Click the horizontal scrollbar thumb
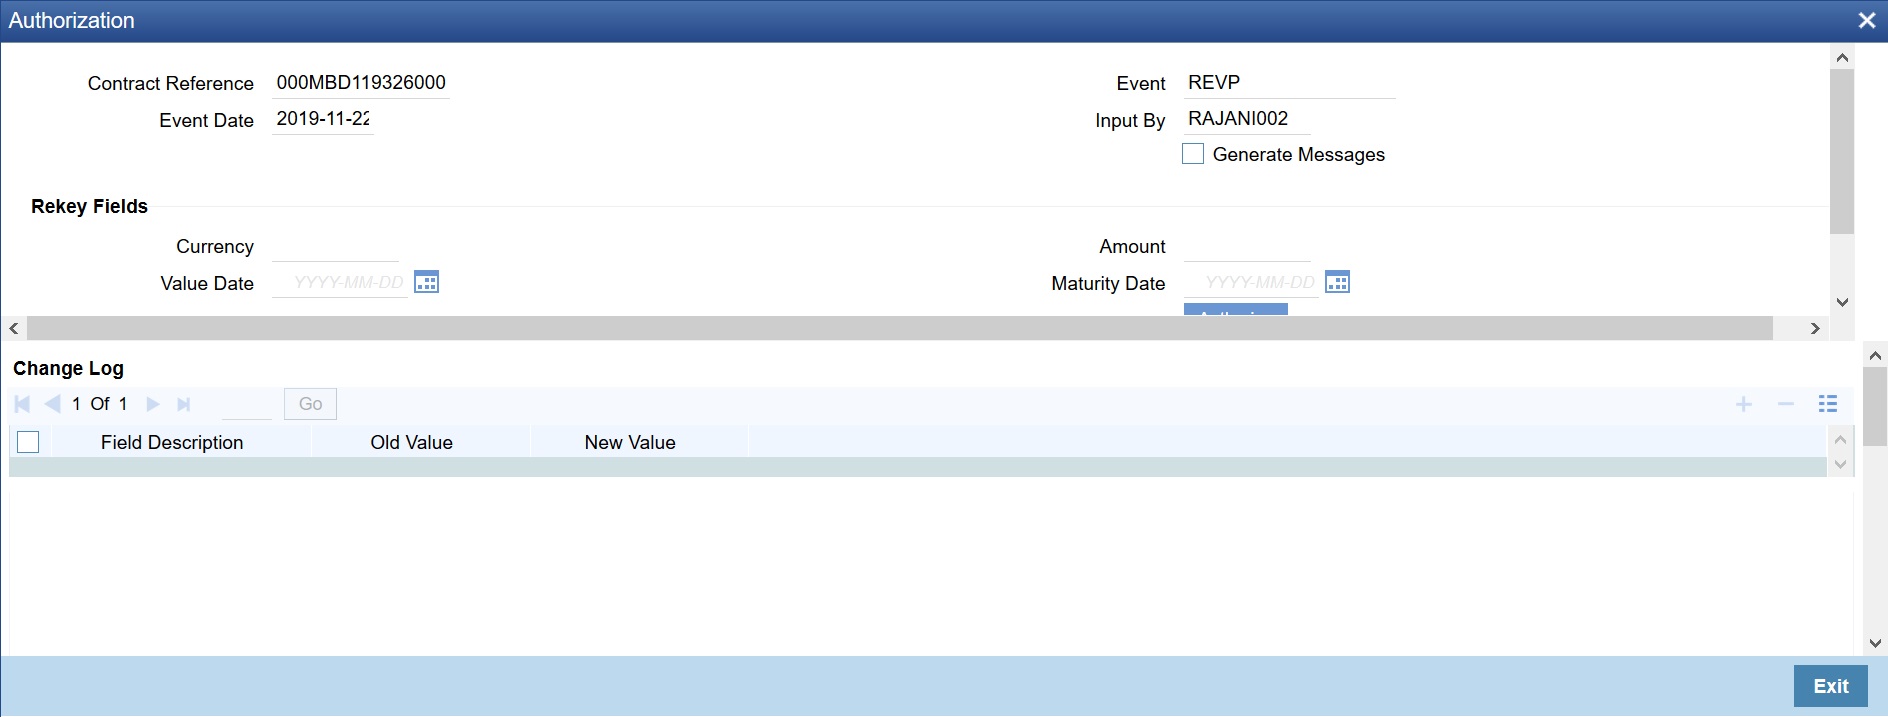This screenshot has height=717, width=1888. pyautogui.click(x=900, y=328)
